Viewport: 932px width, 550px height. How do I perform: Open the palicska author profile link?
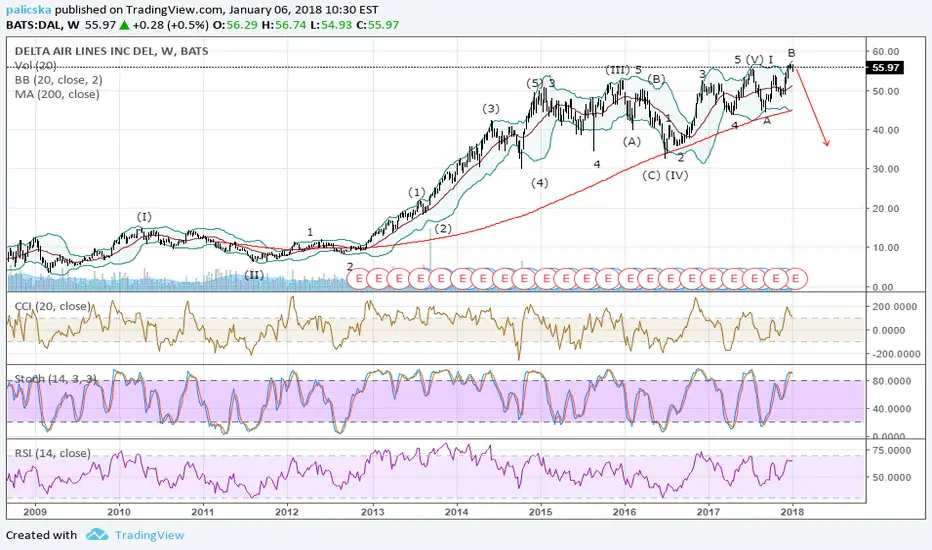pyautogui.click(x=29, y=10)
